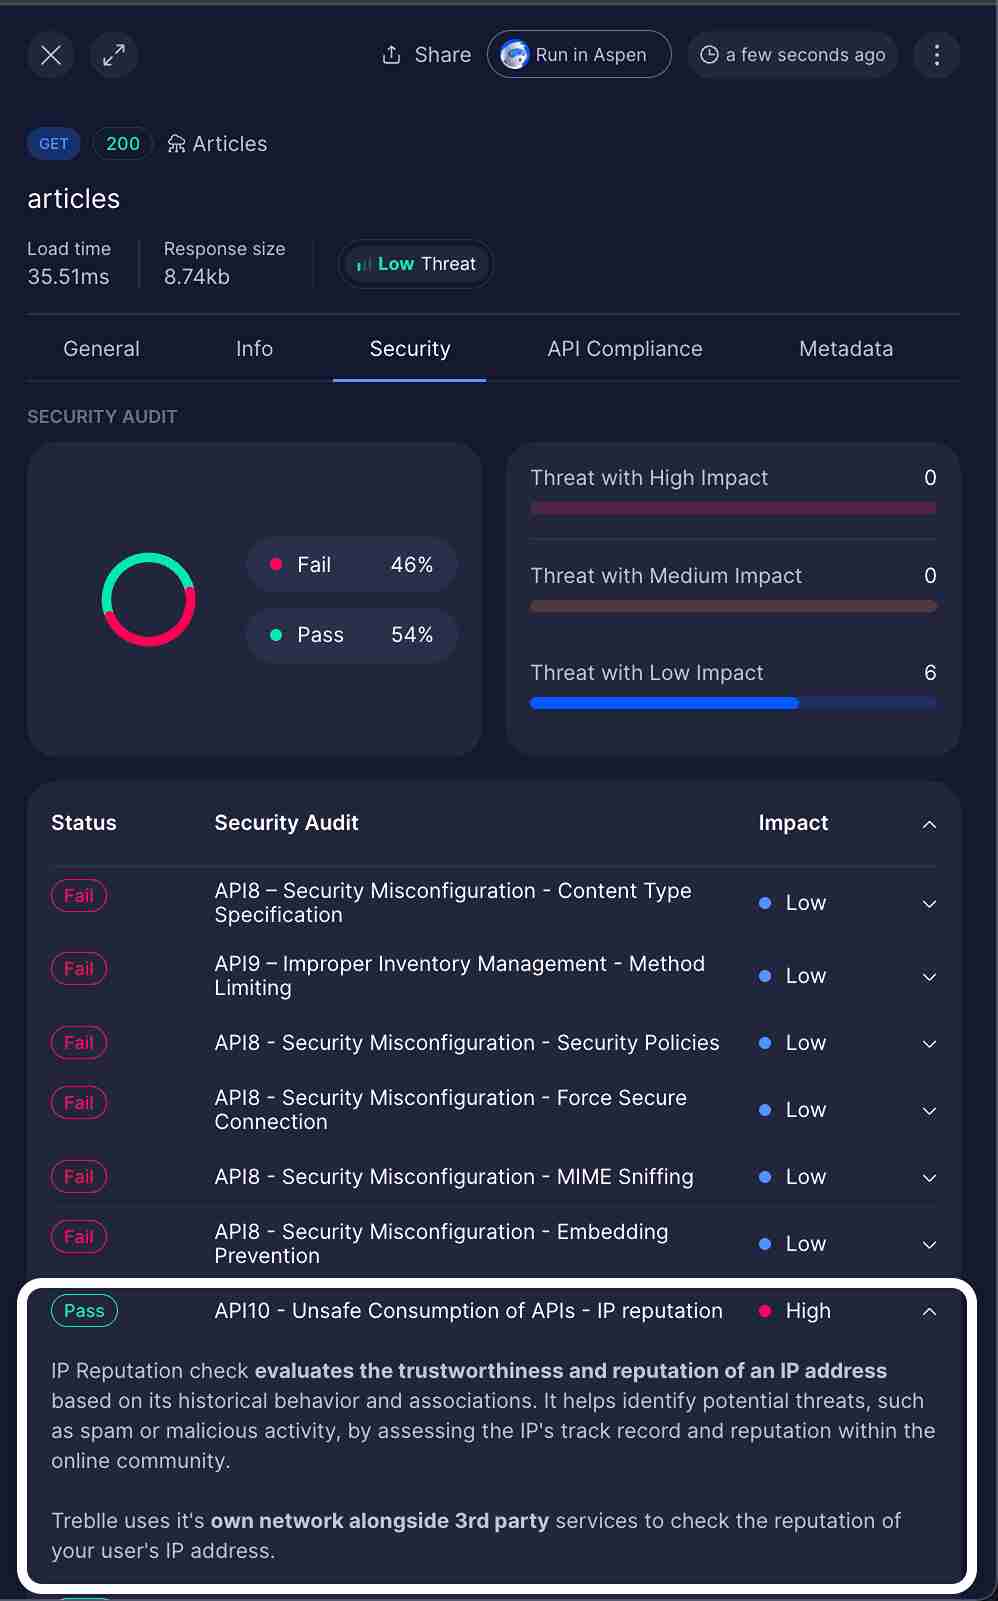This screenshot has height=1601, width=998.
Task: Click 'API8 - Security Misconfiguration - MIME Sniffing' text
Action: [x=454, y=1177]
